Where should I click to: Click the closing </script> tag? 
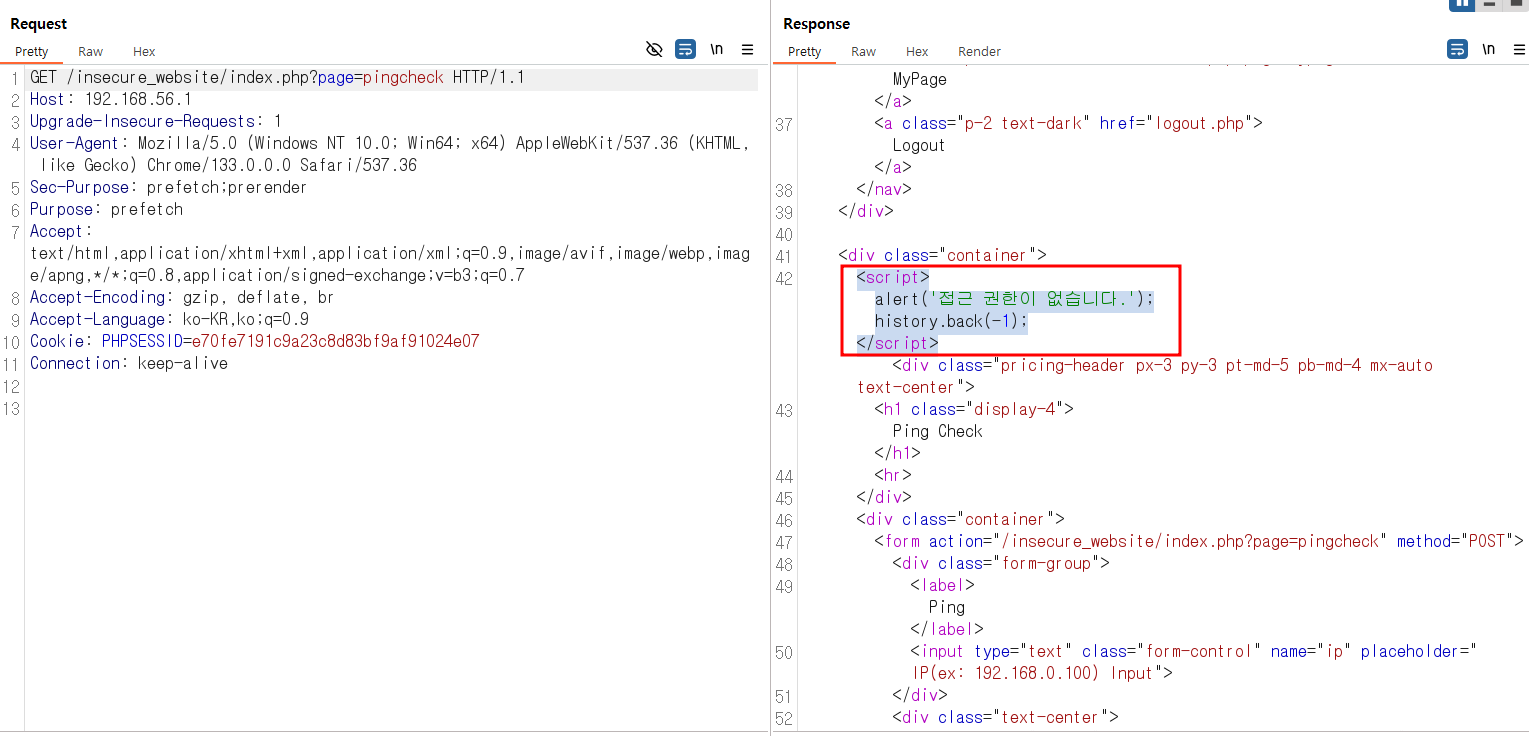(898, 343)
